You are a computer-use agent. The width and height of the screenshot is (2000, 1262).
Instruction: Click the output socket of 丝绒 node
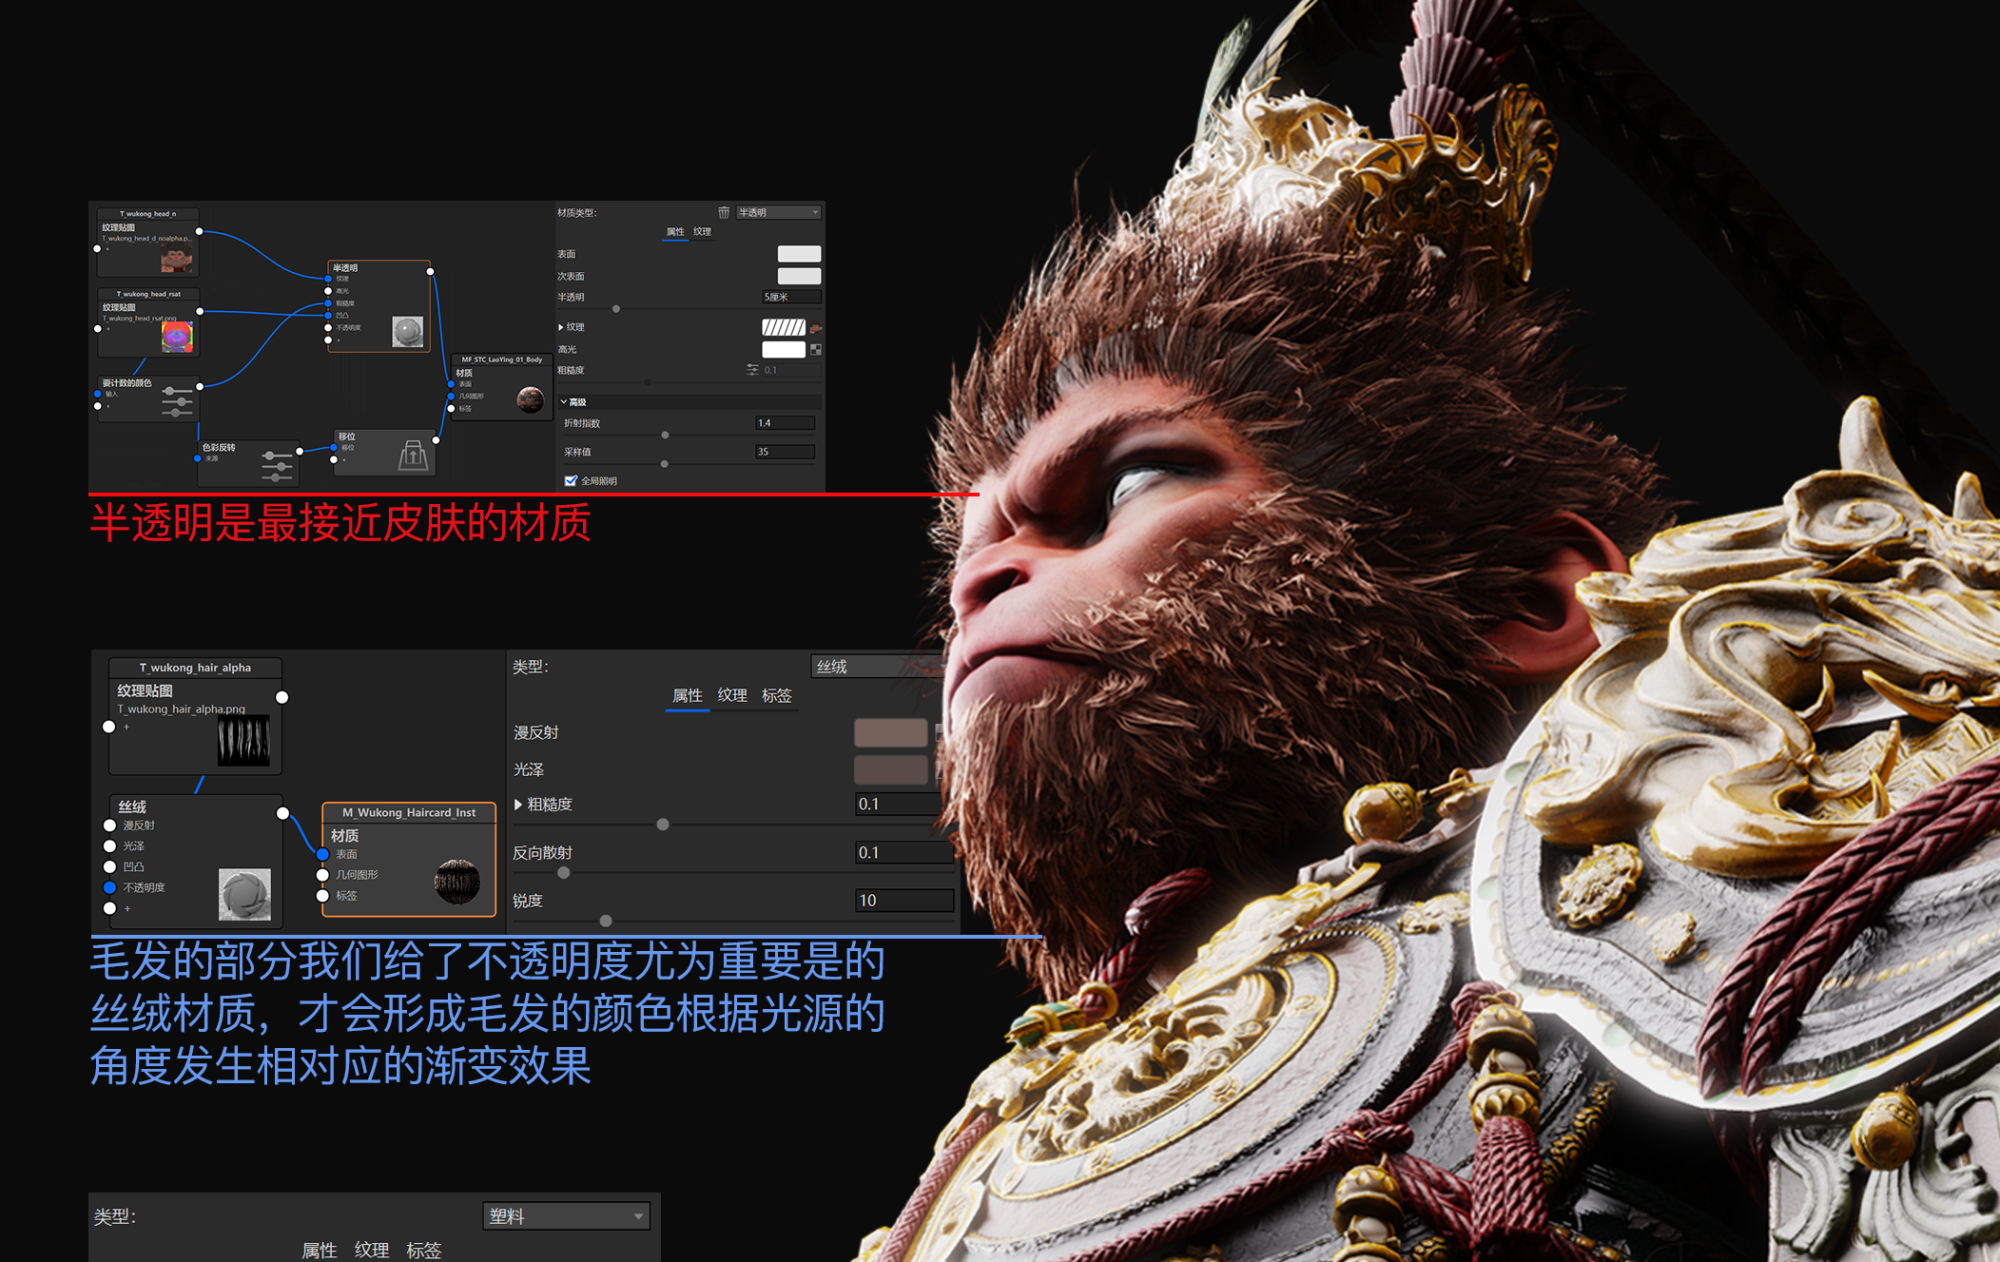[x=283, y=813]
